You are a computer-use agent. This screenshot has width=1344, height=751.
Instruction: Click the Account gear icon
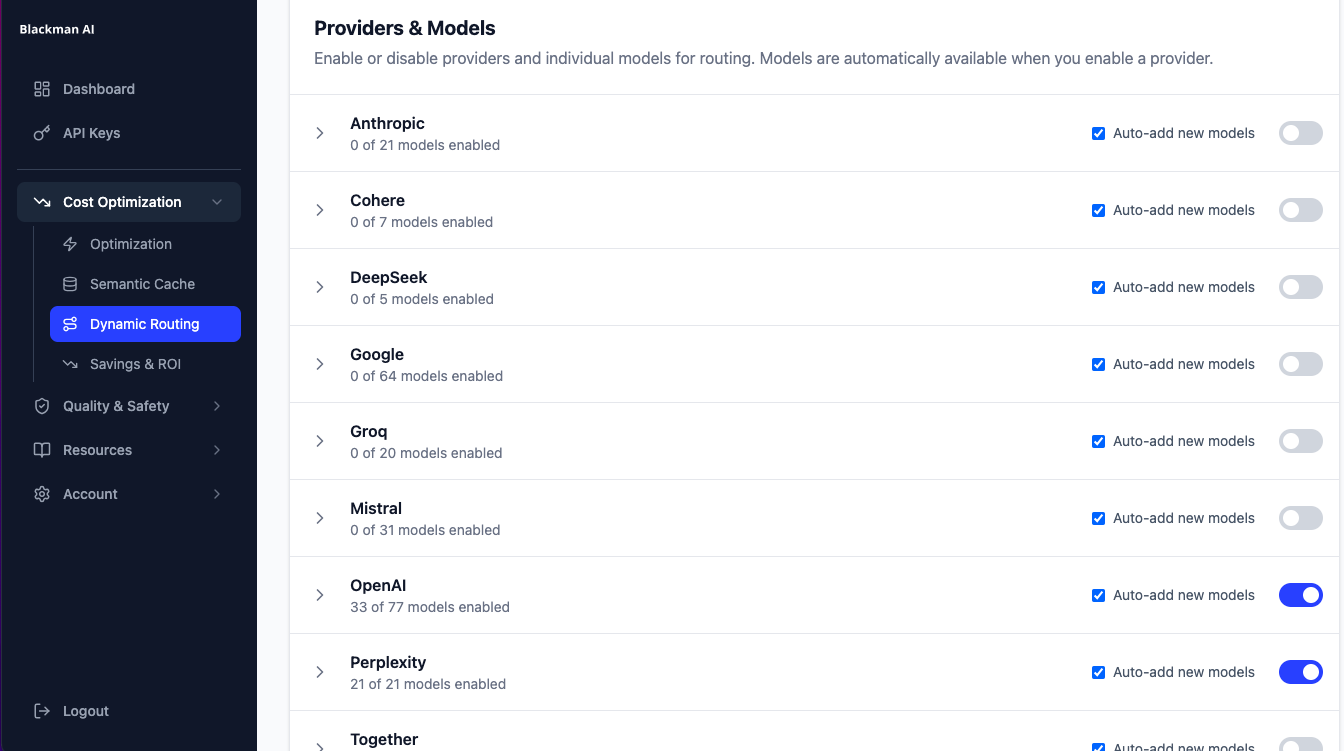pyautogui.click(x=41, y=494)
